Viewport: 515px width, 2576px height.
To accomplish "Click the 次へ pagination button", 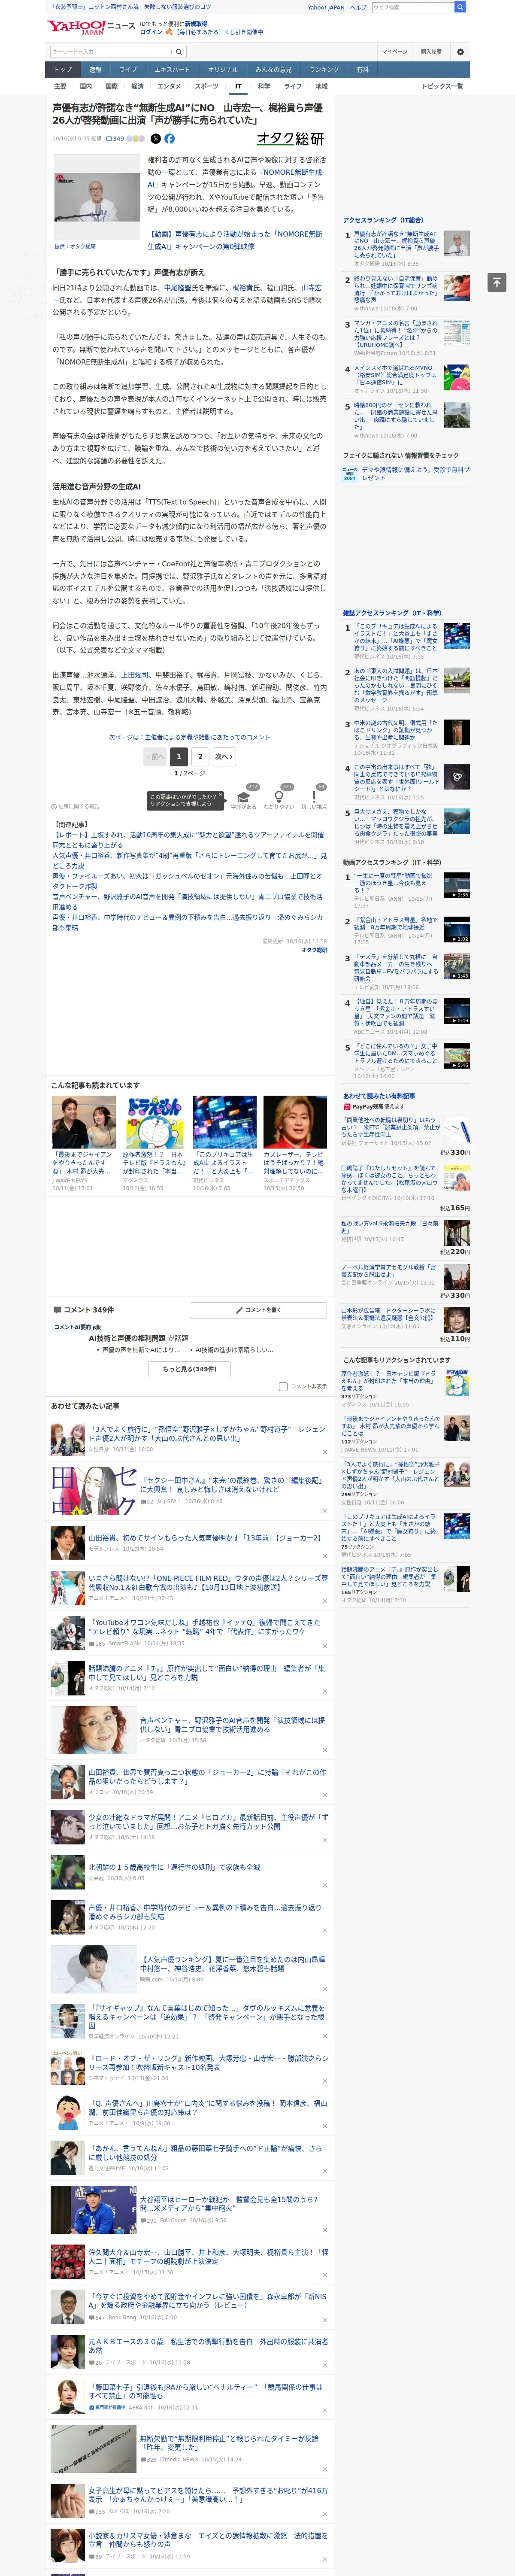I will pyautogui.click(x=224, y=757).
